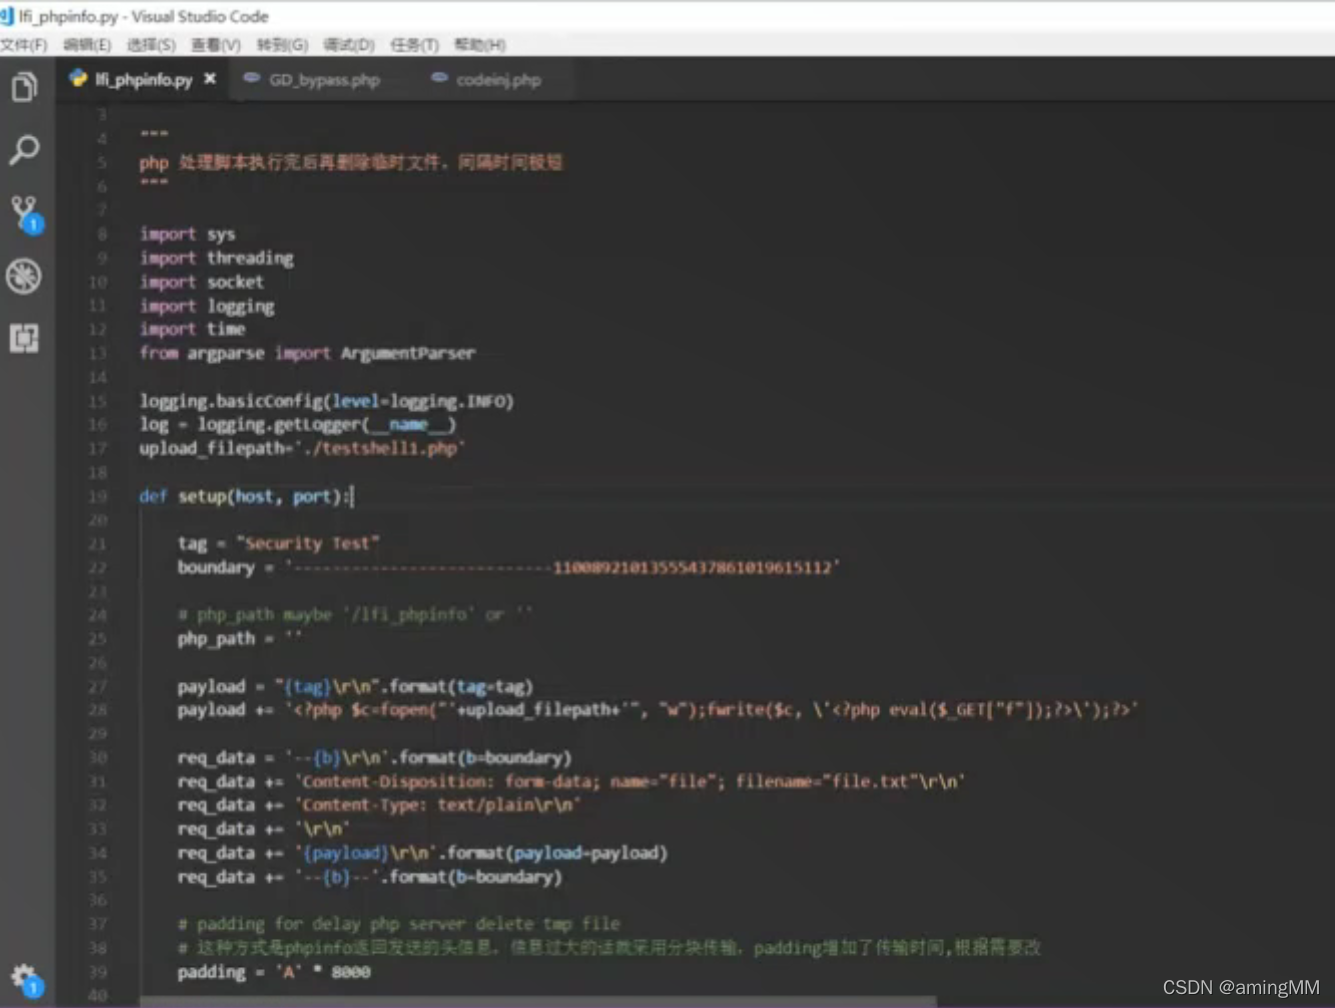Open the 任务(T) Tasks menu

click(415, 45)
